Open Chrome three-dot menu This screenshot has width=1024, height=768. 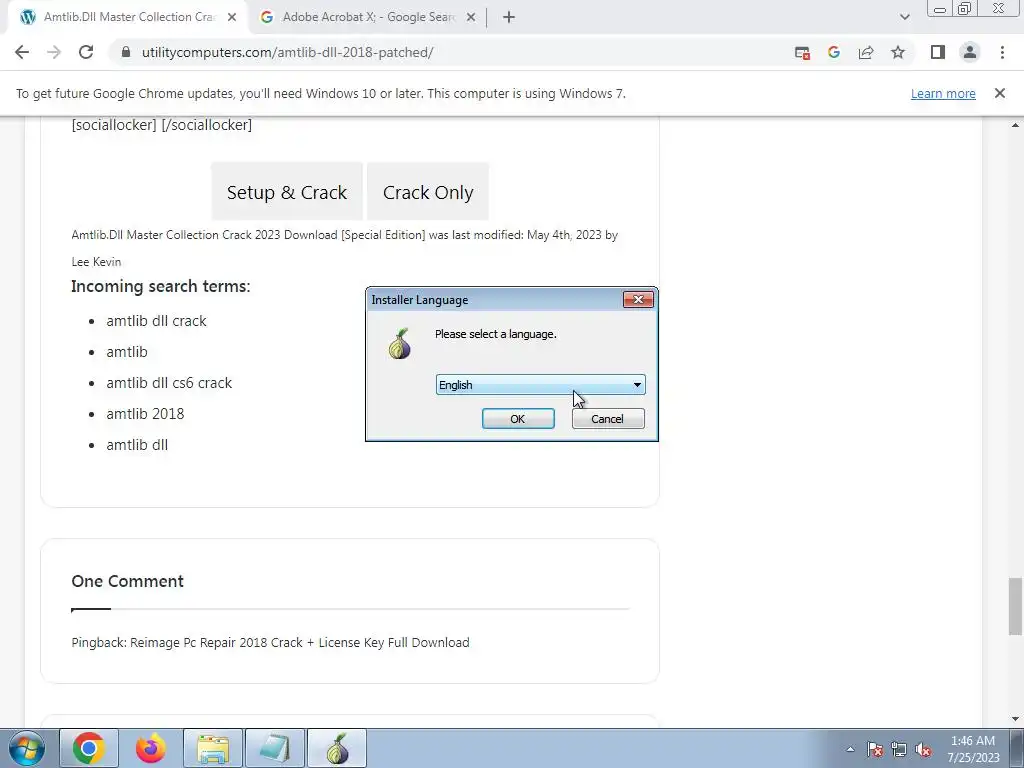click(x=1002, y=52)
